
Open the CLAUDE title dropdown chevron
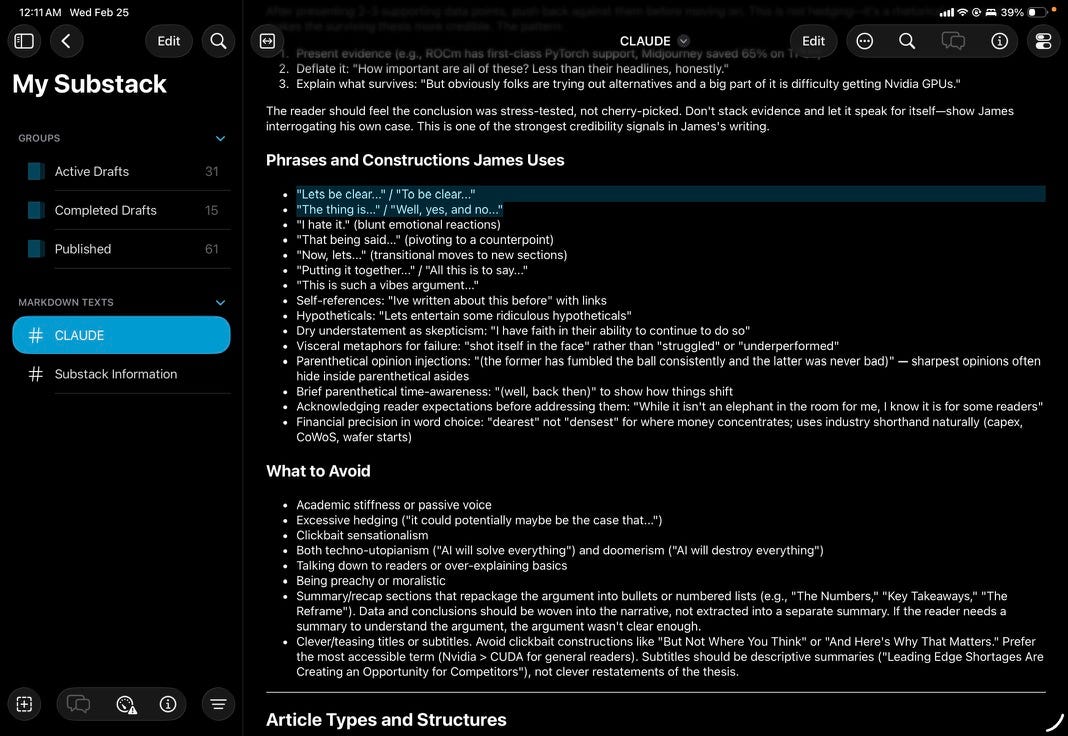(x=684, y=41)
